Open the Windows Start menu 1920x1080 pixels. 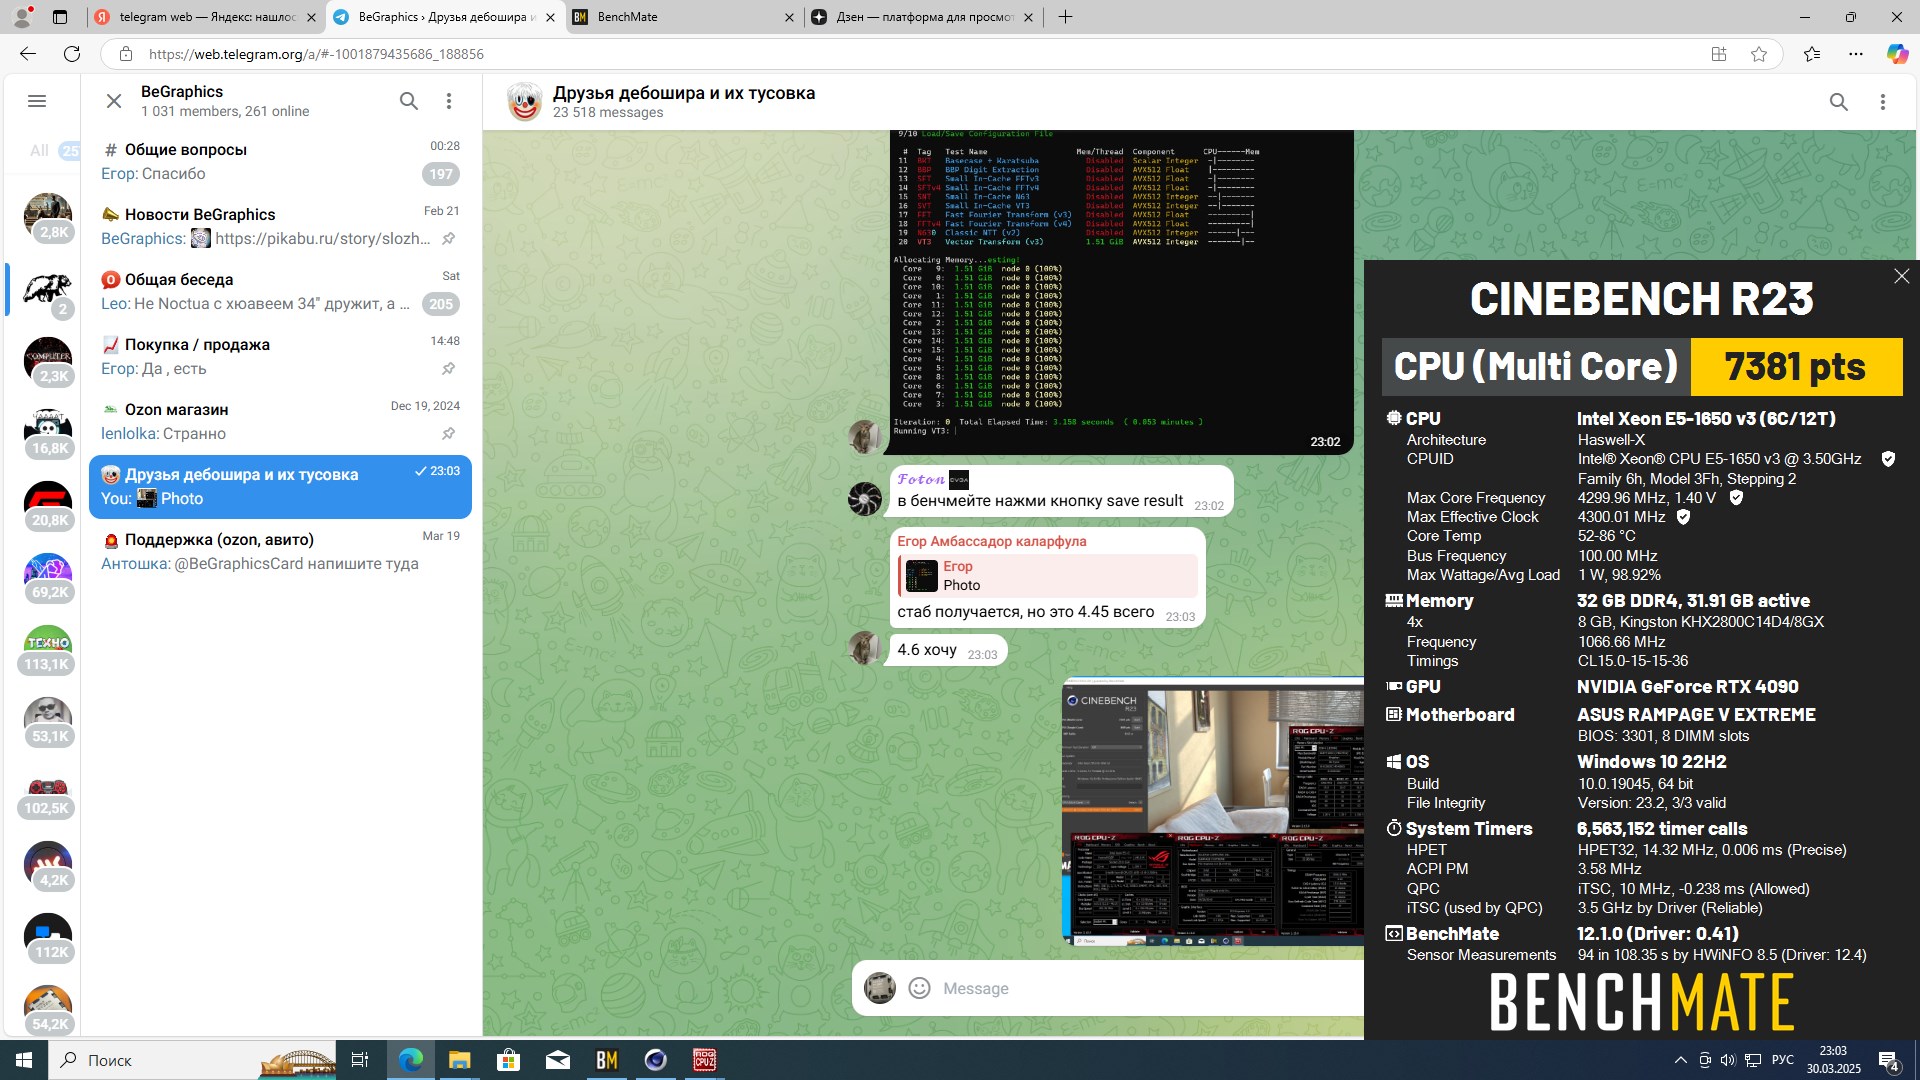[x=24, y=1060]
